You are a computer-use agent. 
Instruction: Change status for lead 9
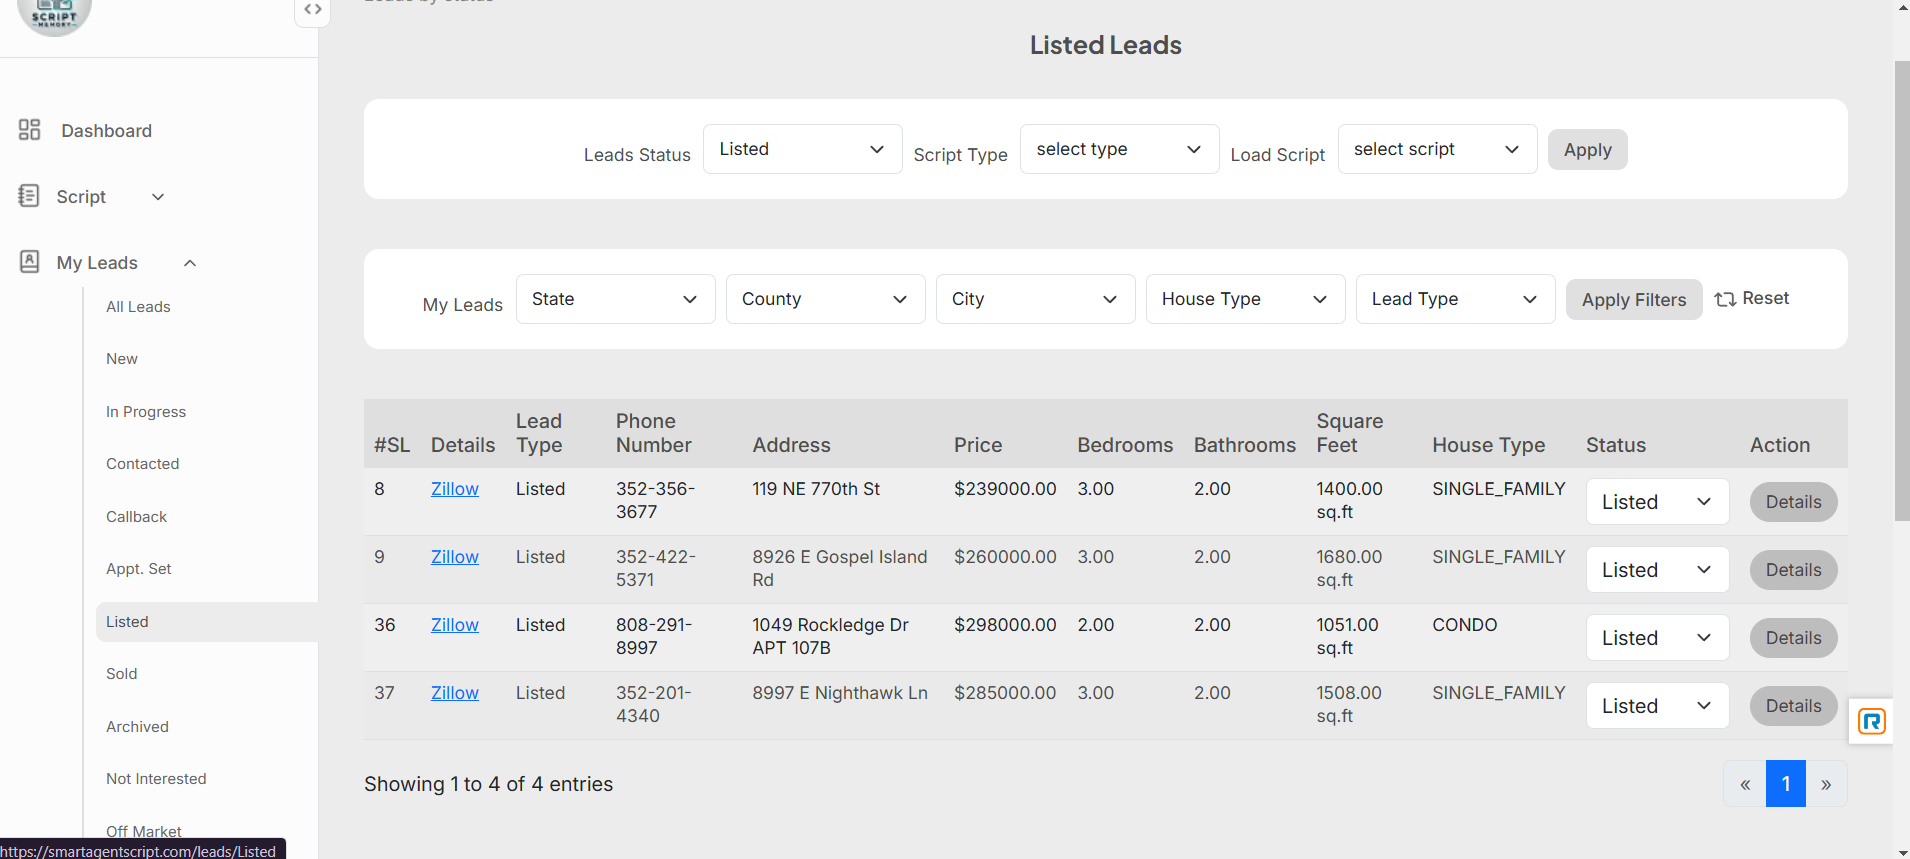1657,570
